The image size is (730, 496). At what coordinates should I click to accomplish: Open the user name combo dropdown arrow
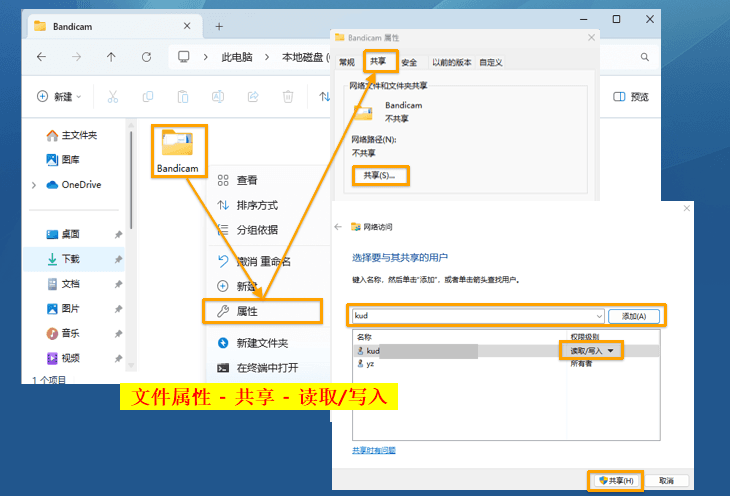pos(599,316)
